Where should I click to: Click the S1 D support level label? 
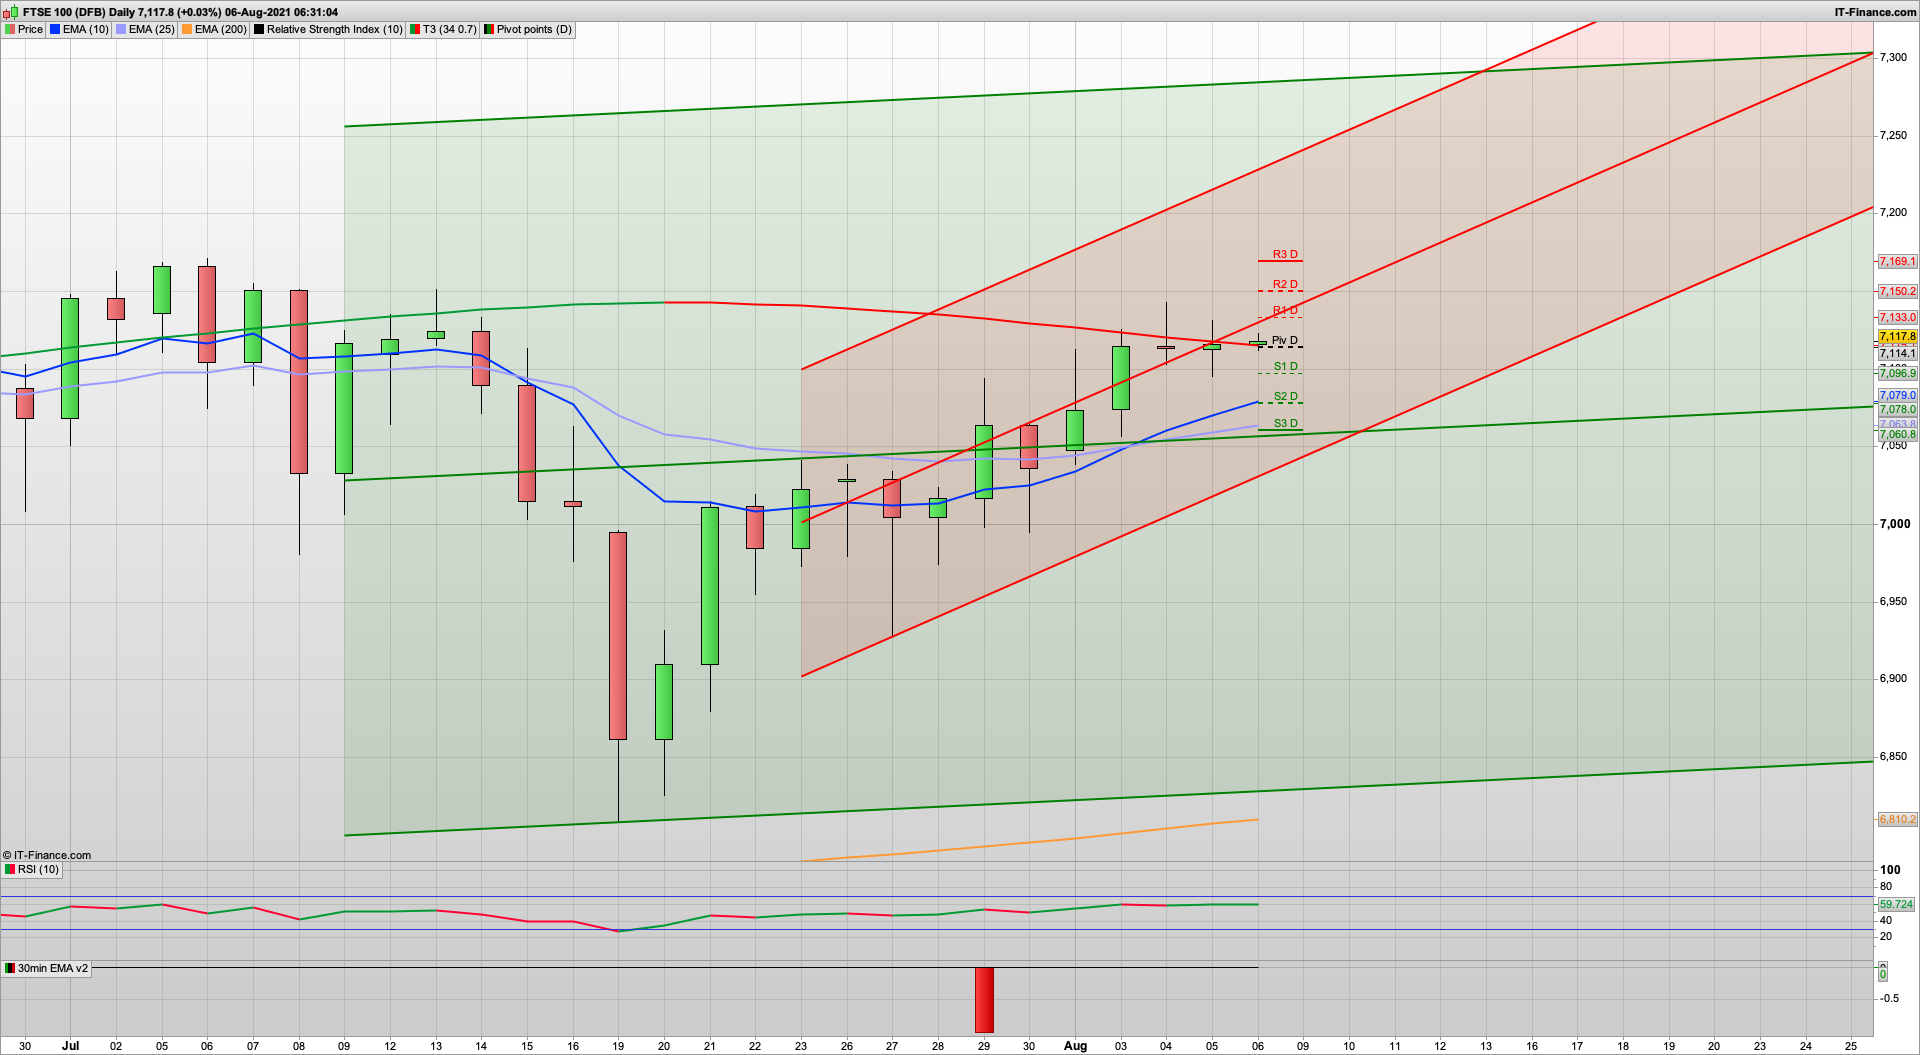1286,367
